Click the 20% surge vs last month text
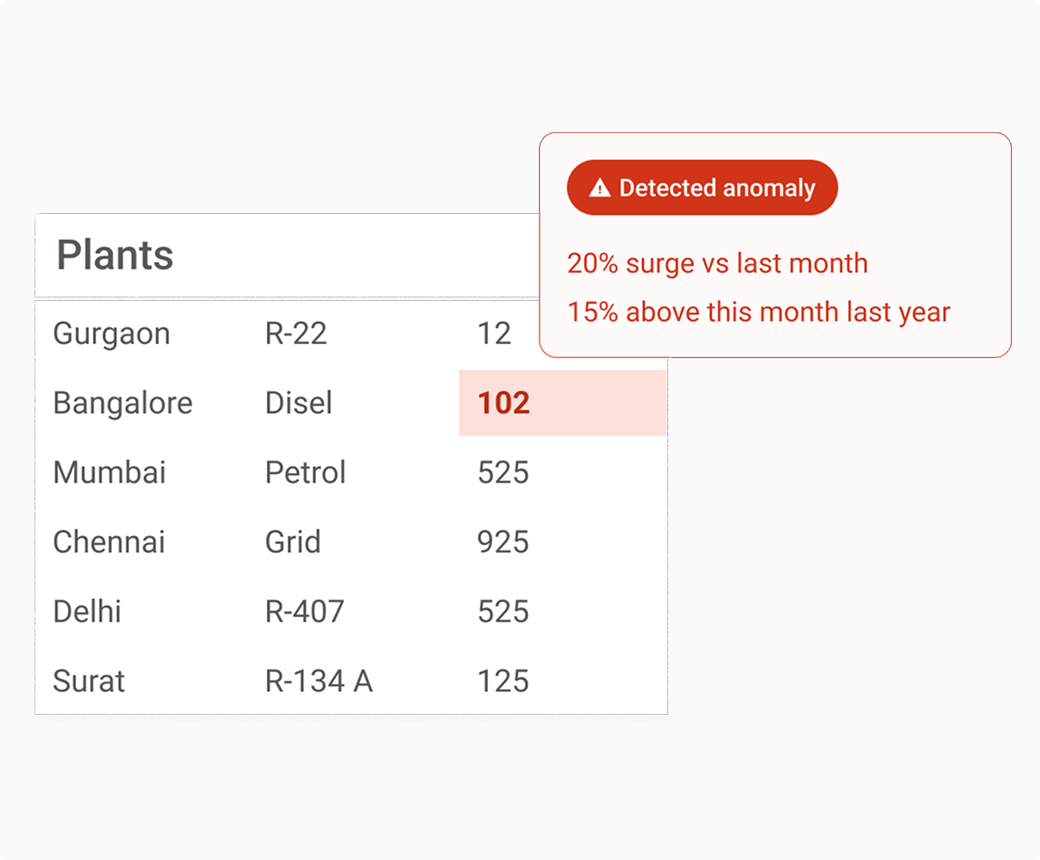This screenshot has width=1040, height=860. pyautogui.click(x=717, y=264)
